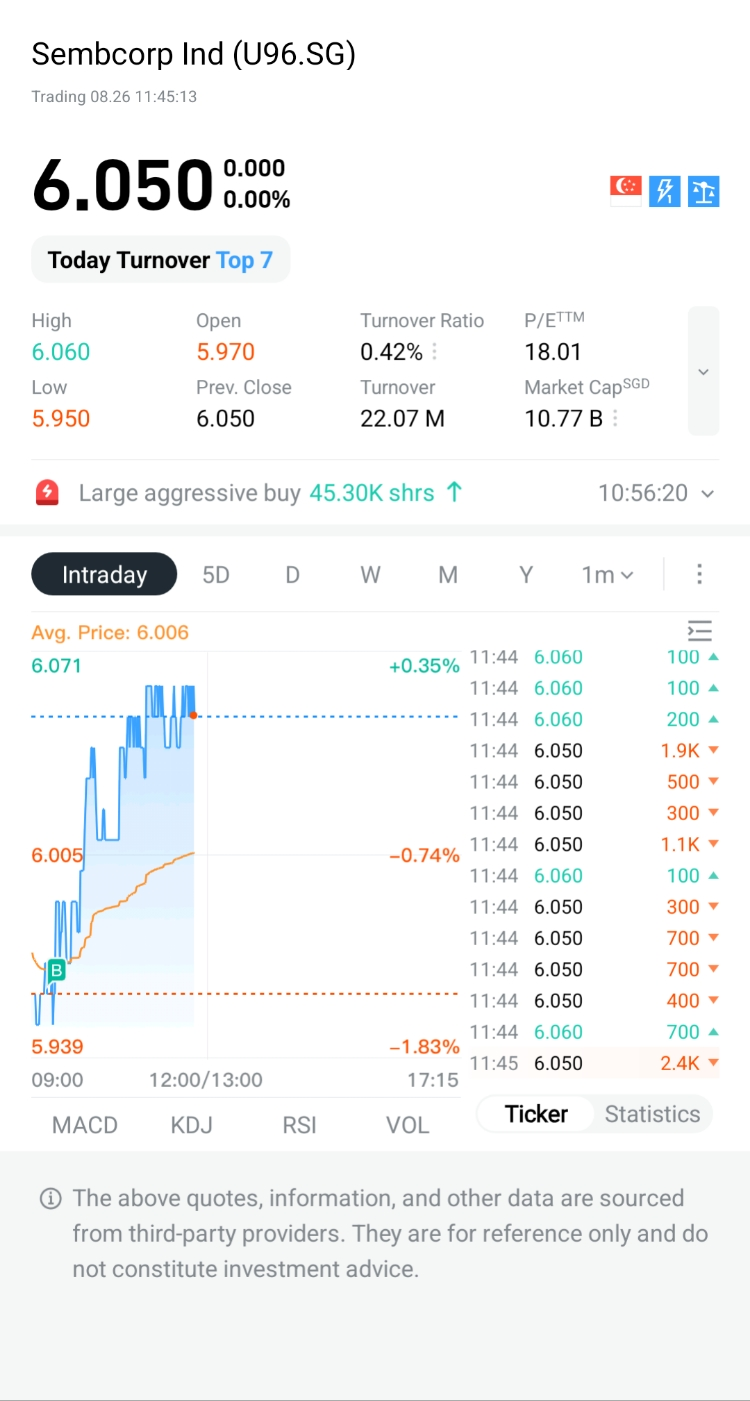750x1401 pixels.
Task: Tap the Large aggressive buy alert text
Action: pyautogui.click(x=189, y=493)
